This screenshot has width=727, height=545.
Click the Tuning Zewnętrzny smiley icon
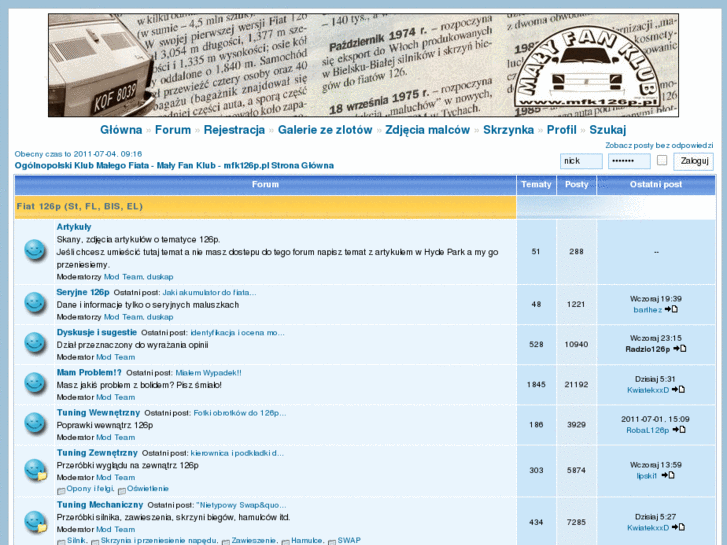click(x=36, y=470)
